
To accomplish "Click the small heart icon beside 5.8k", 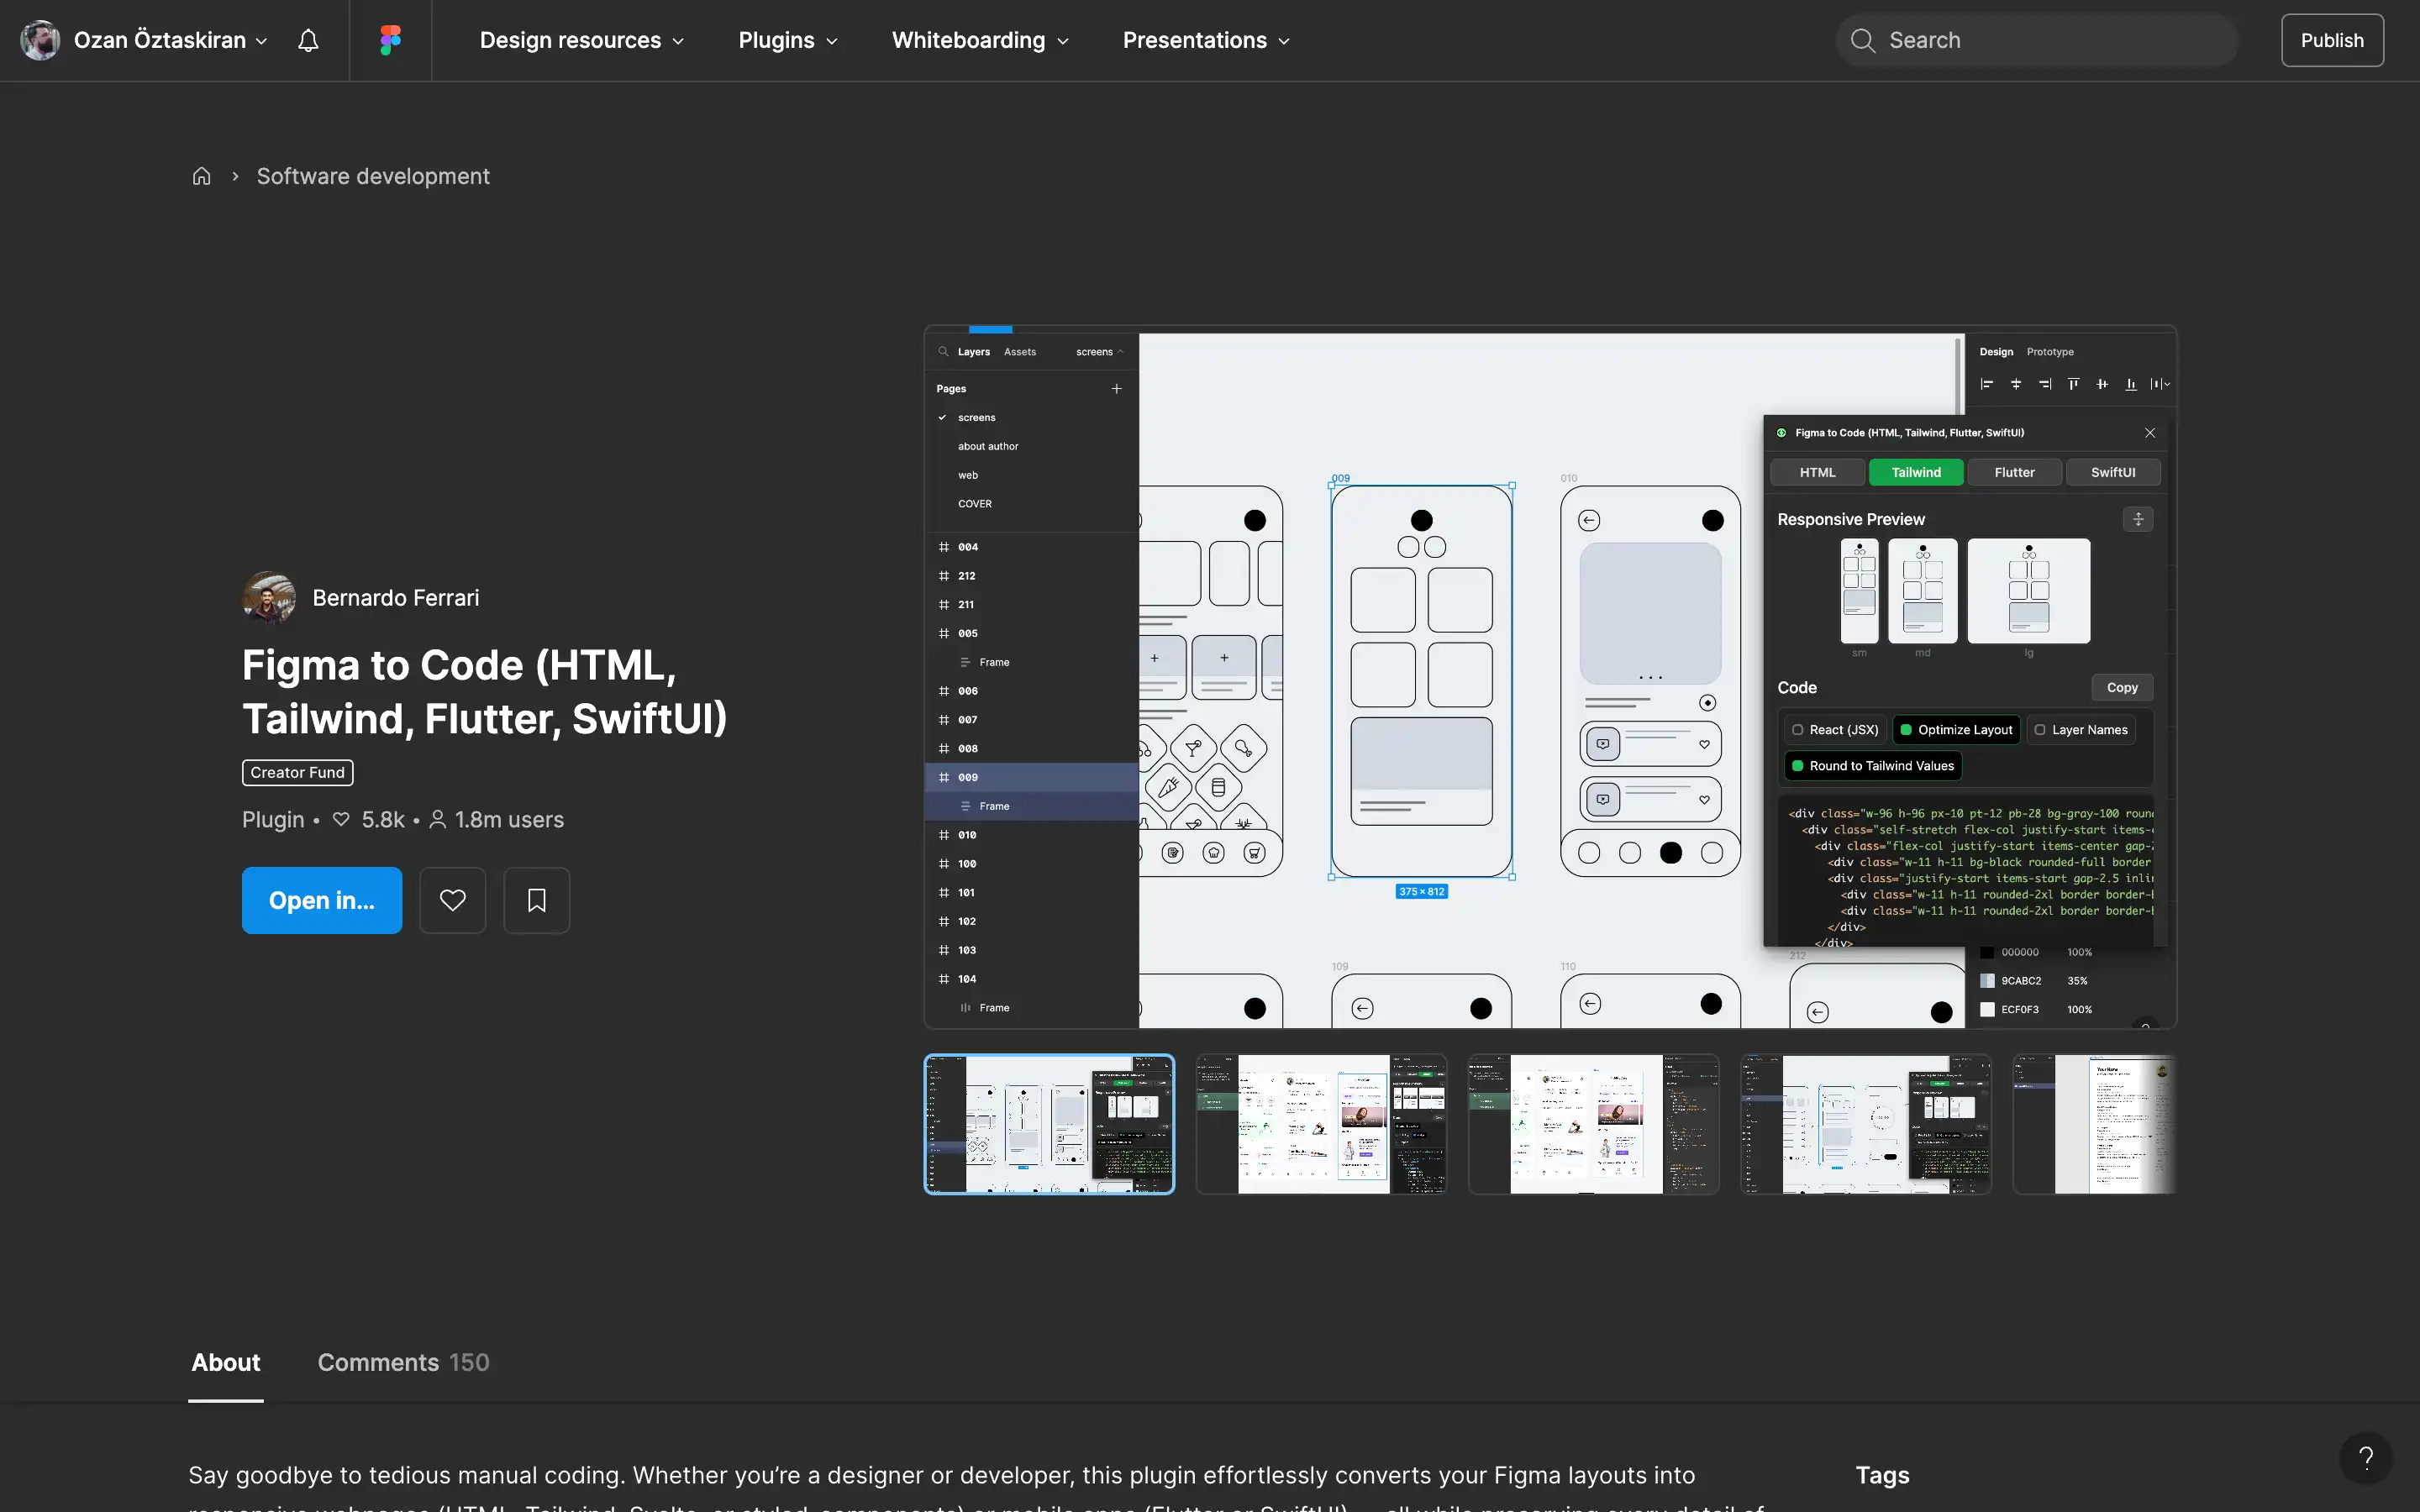I will click(341, 820).
